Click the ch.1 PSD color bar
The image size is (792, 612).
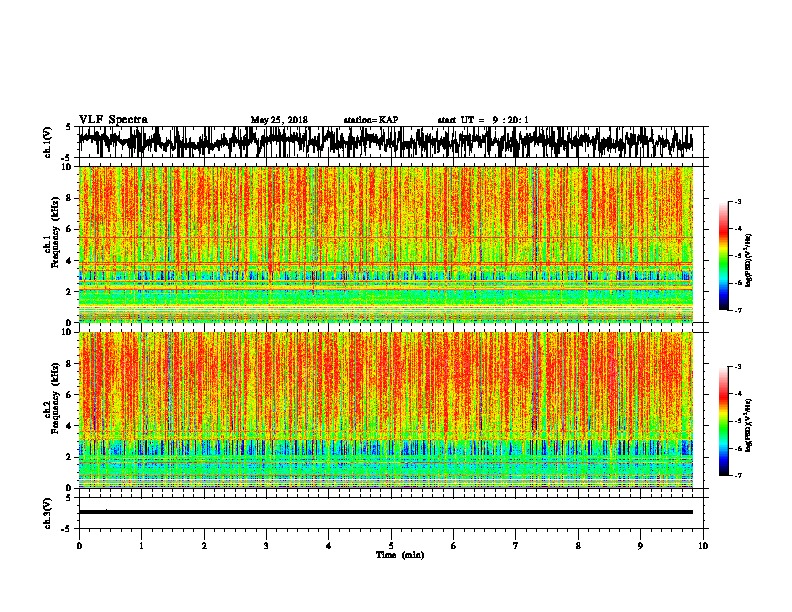tap(724, 256)
